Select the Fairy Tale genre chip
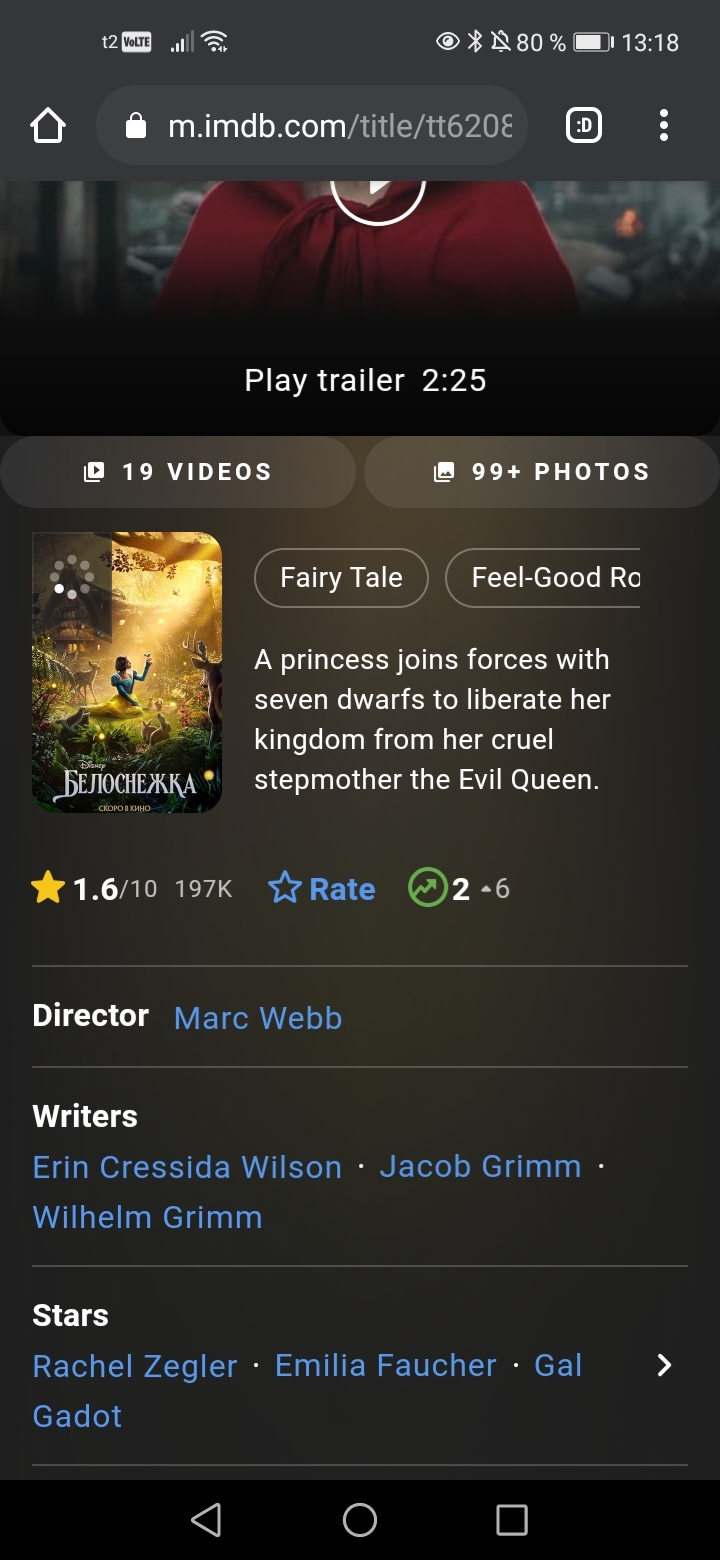Screen dimensions: 720x1560 coord(341,578)
